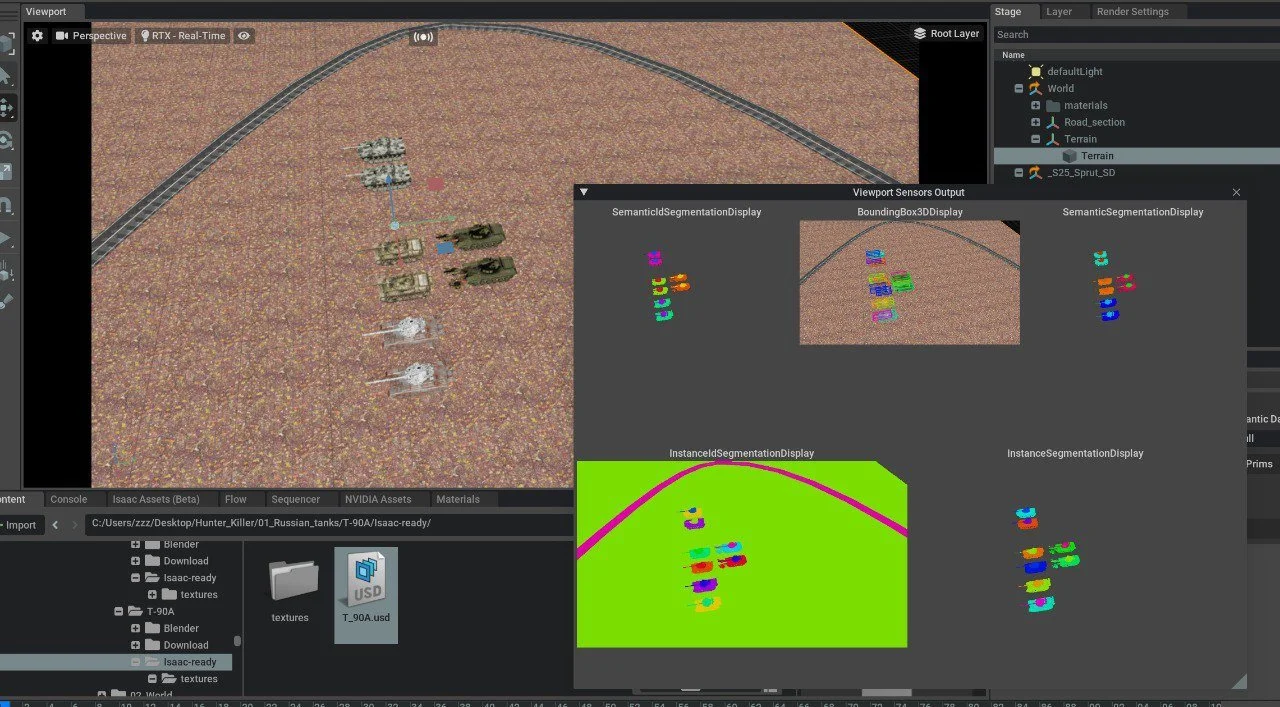Screen dimensions: 1280x707
Task: Click the SemanticSegmentationDisplay label
Action: pyautogui.click(x=1133, y=212)
